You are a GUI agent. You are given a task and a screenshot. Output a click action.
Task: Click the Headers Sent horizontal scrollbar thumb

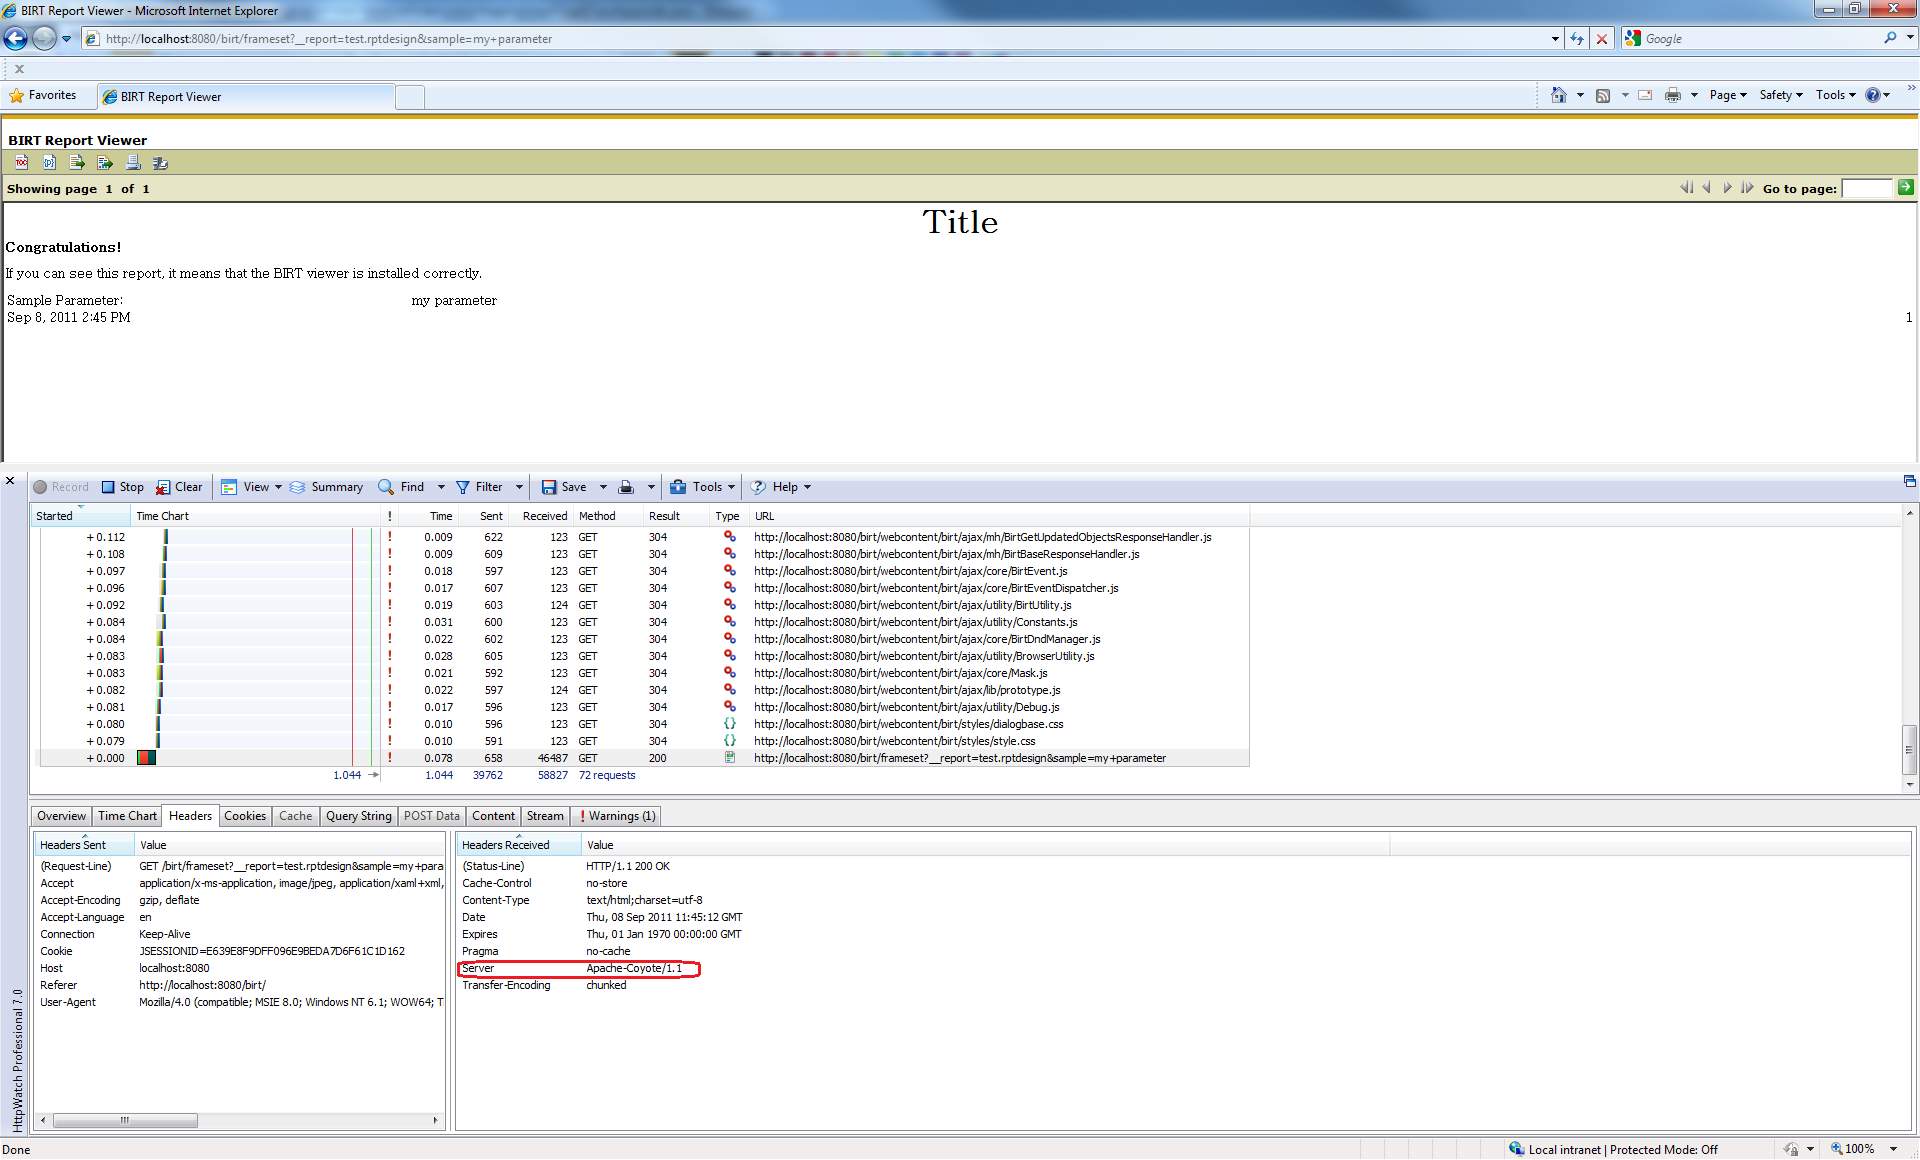(125, 1120)
